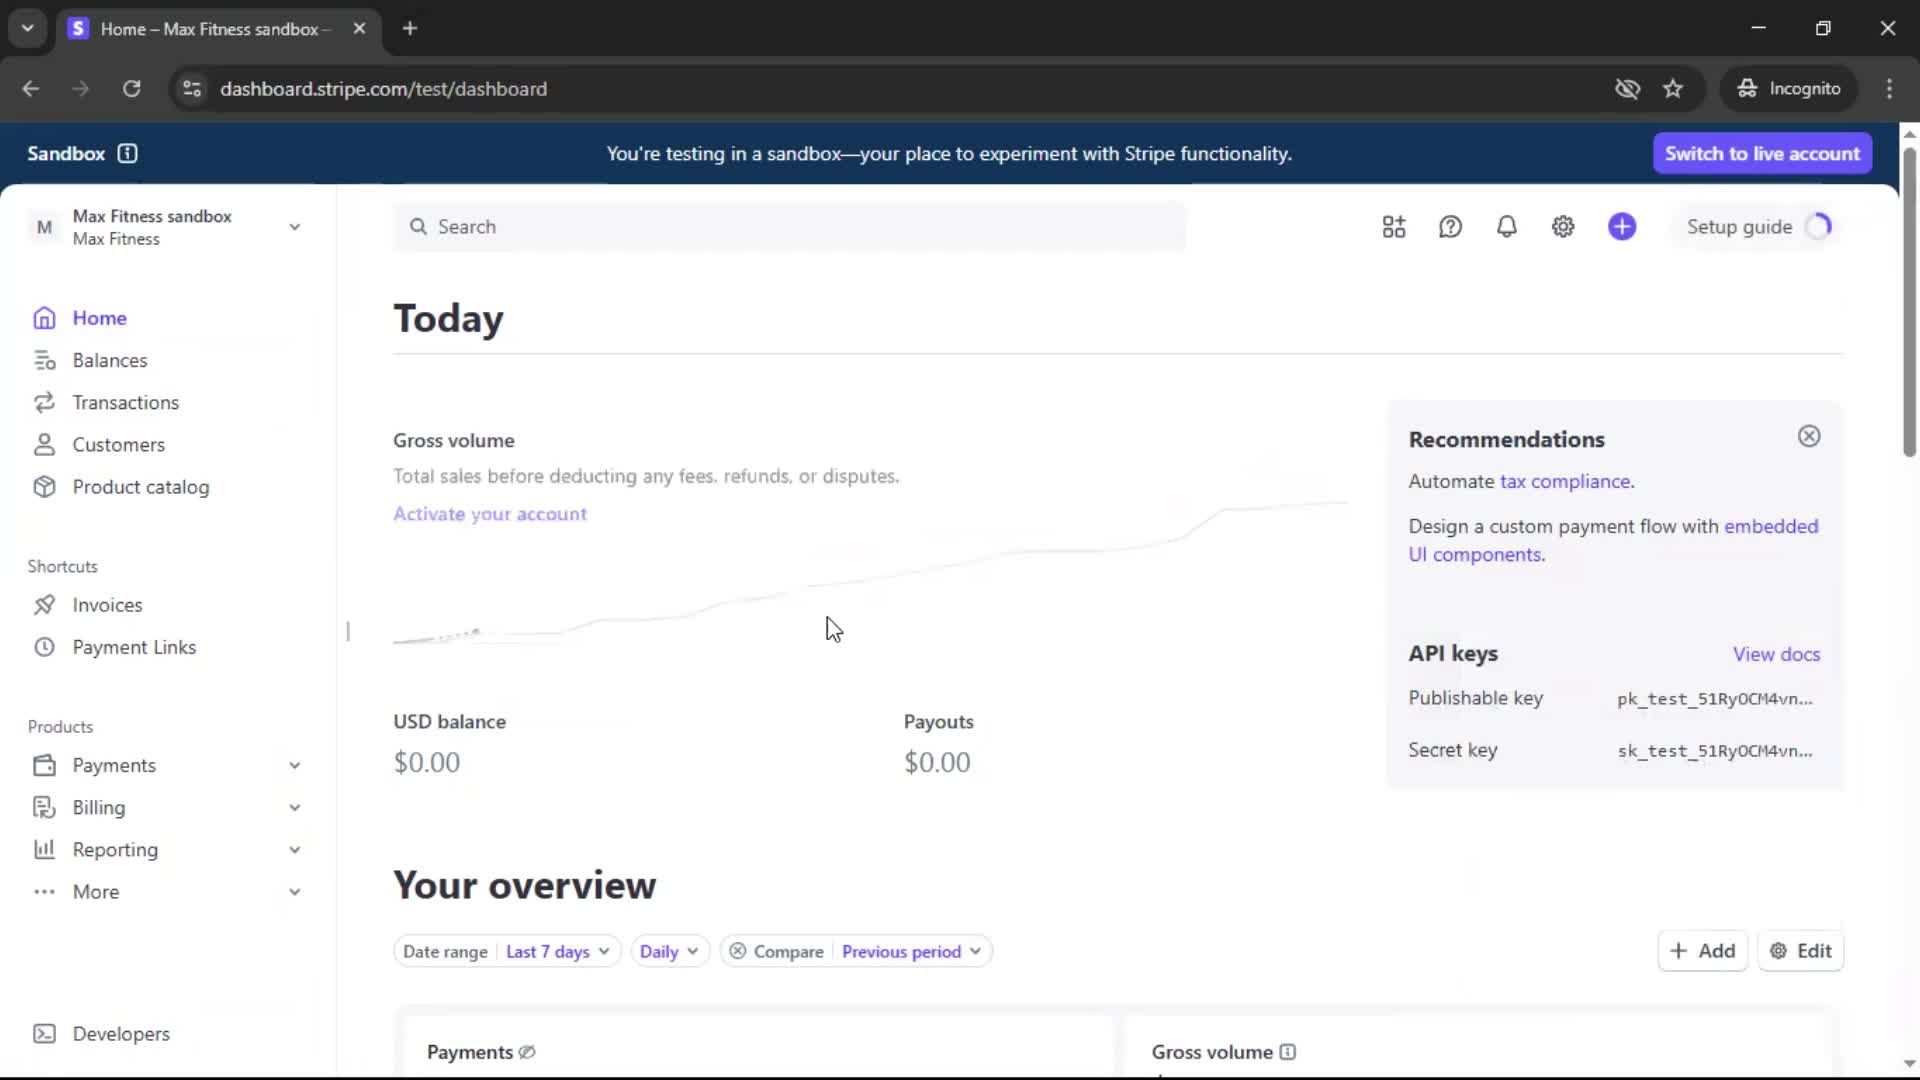The width and height of the screenshot is (1920, 1080).
Task: Open the Last 7 days date range dropdown
Action: tap(557, 951)
